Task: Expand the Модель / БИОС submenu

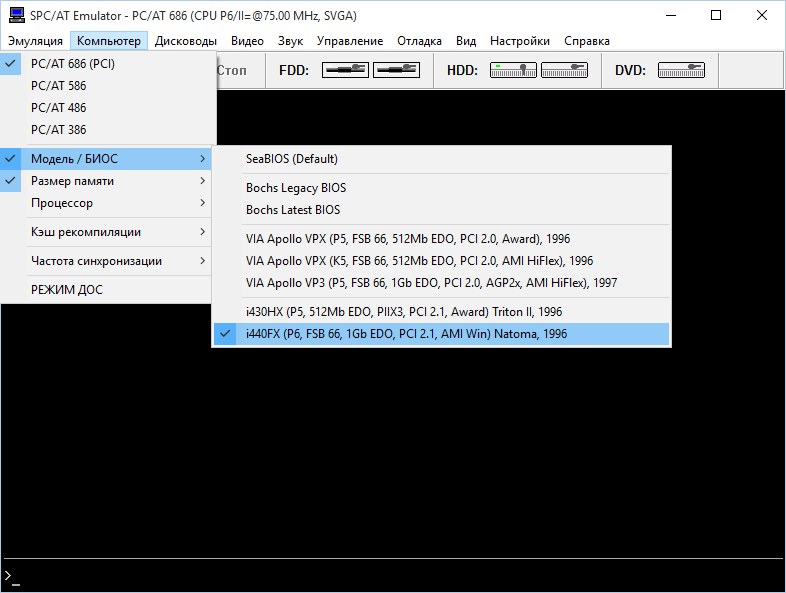Action: pos(106,159)
